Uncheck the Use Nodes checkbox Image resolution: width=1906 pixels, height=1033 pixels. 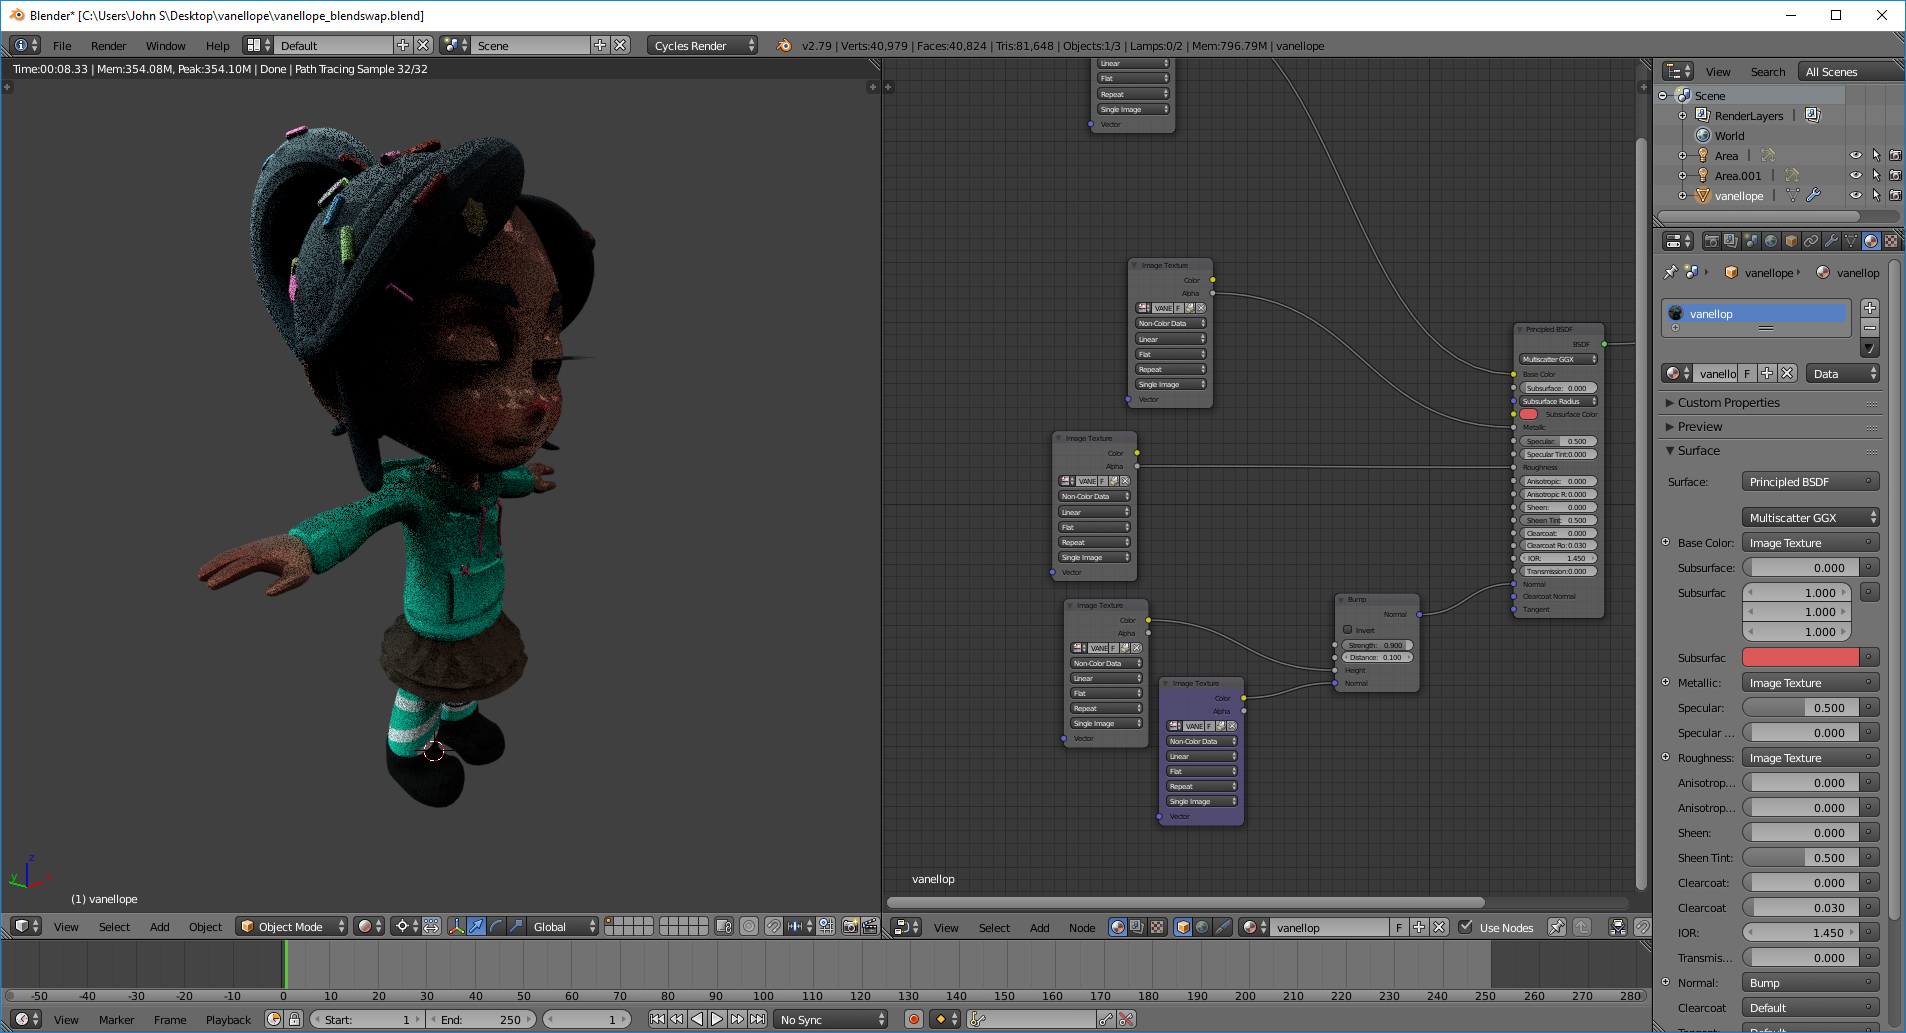click(1466, 927)
